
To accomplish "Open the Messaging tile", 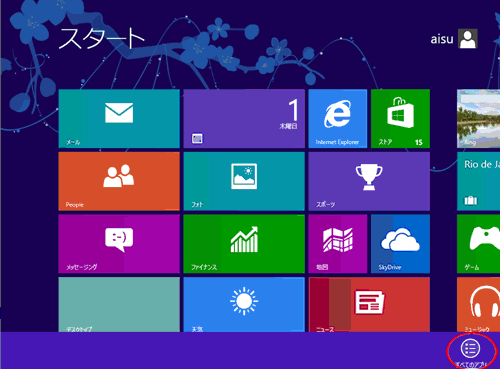I will point(119,244).
